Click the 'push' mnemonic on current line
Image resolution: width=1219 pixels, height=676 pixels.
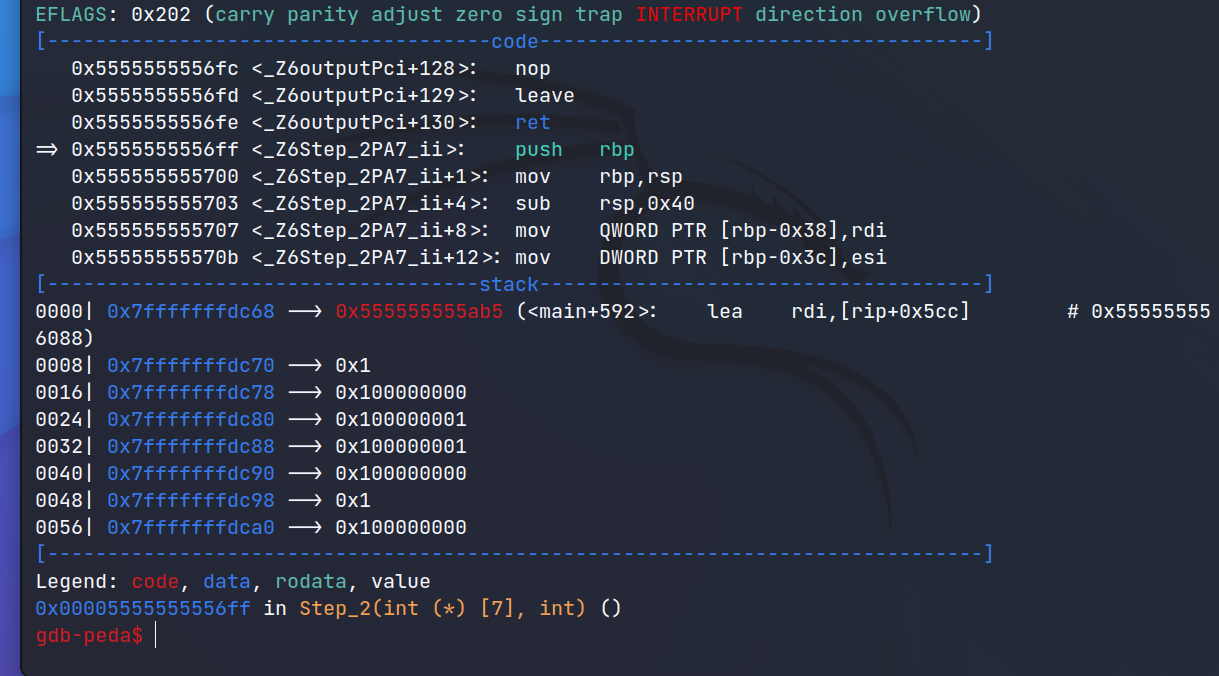(539, 150)
